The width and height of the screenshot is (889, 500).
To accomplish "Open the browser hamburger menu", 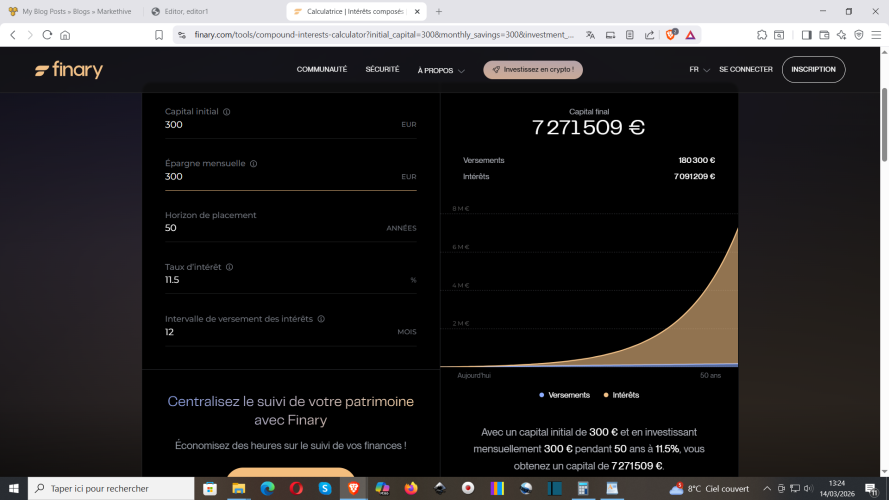I will tap(876, 34).
